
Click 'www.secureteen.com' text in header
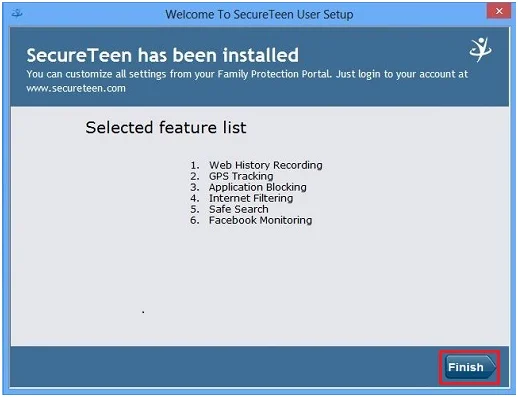point(76,88)
